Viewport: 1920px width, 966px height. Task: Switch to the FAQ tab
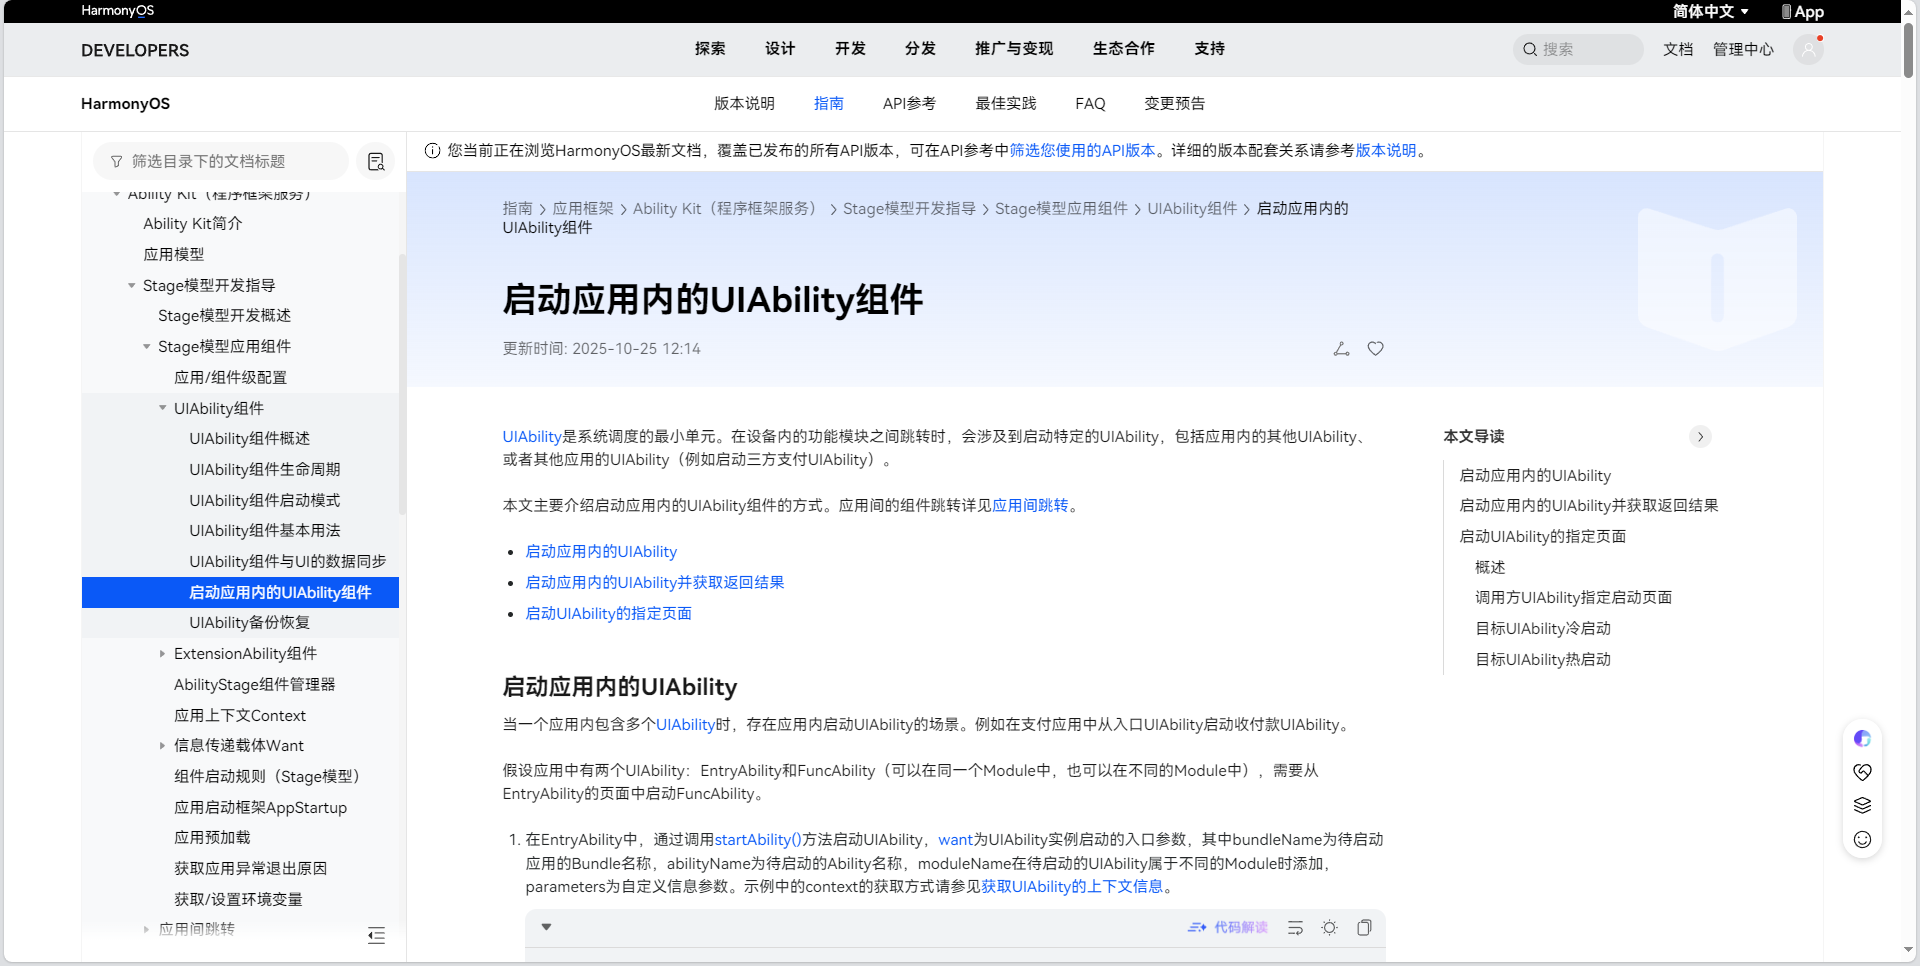tap(1090, 104)
